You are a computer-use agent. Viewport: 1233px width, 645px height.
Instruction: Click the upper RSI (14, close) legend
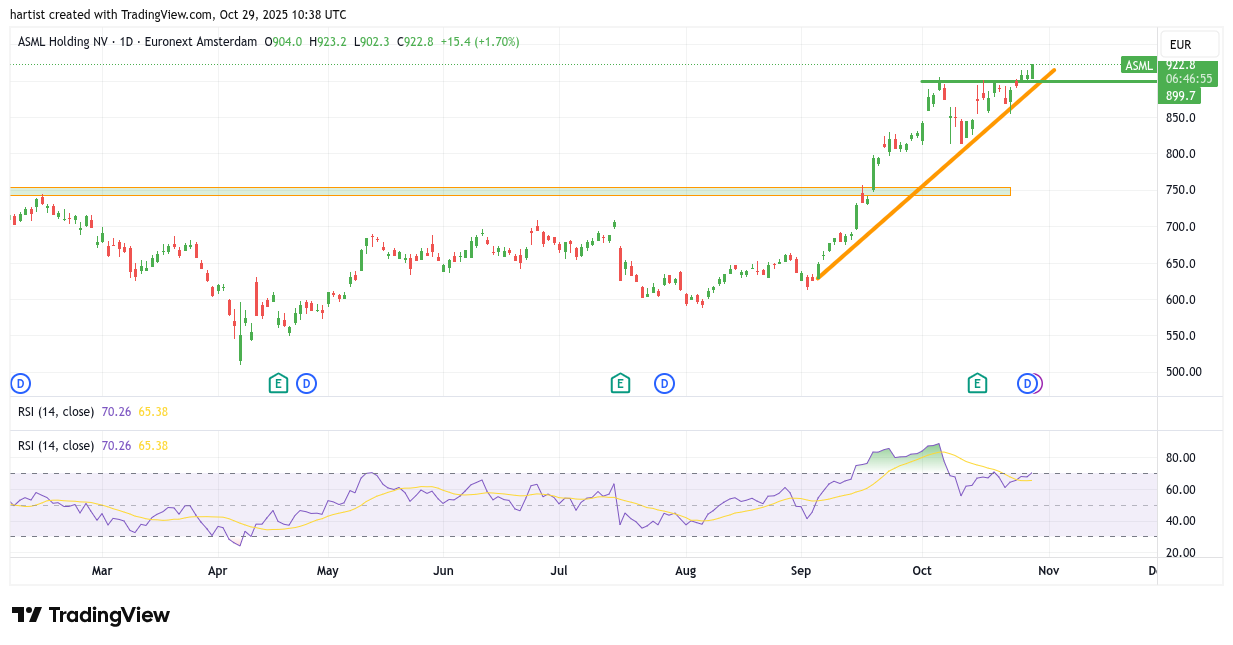(56, 410)
